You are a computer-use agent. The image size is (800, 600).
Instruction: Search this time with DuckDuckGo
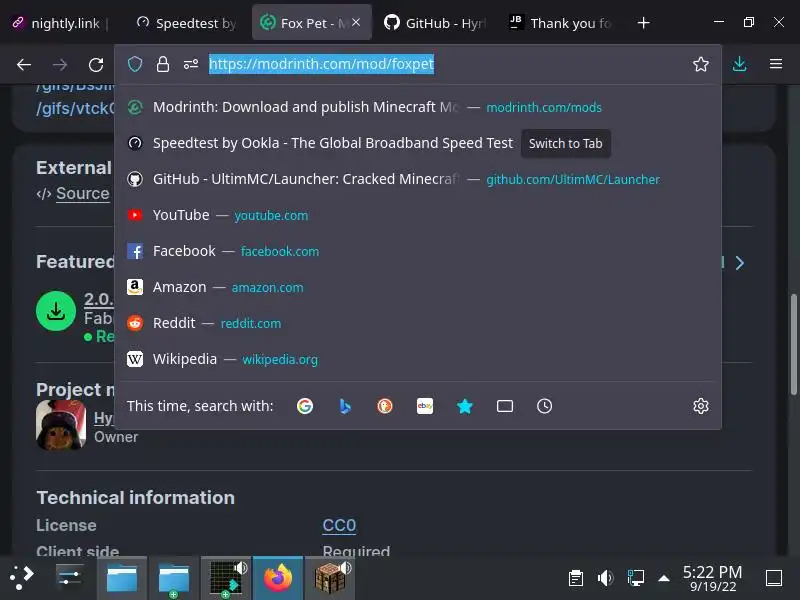click(x=385, y=406)
